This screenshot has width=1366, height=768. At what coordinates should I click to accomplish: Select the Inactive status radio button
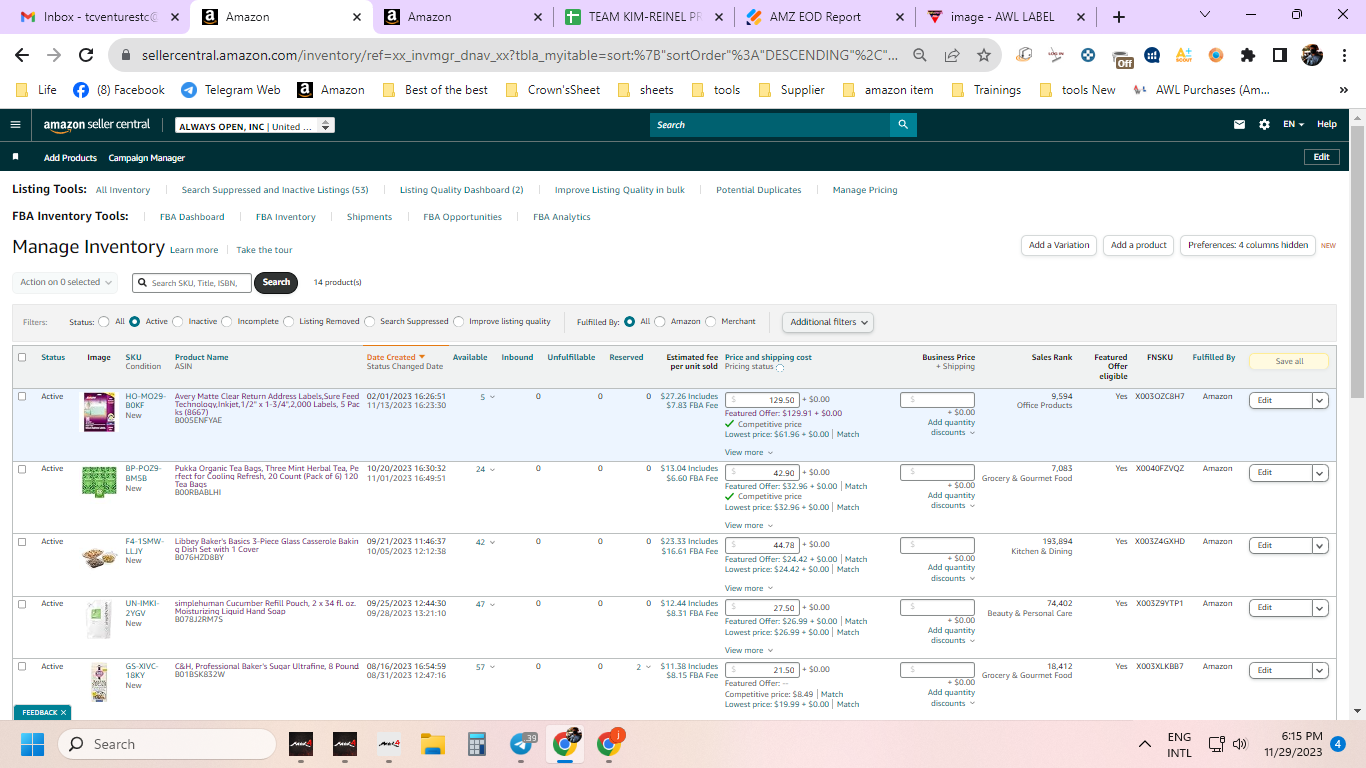point(178,322)
